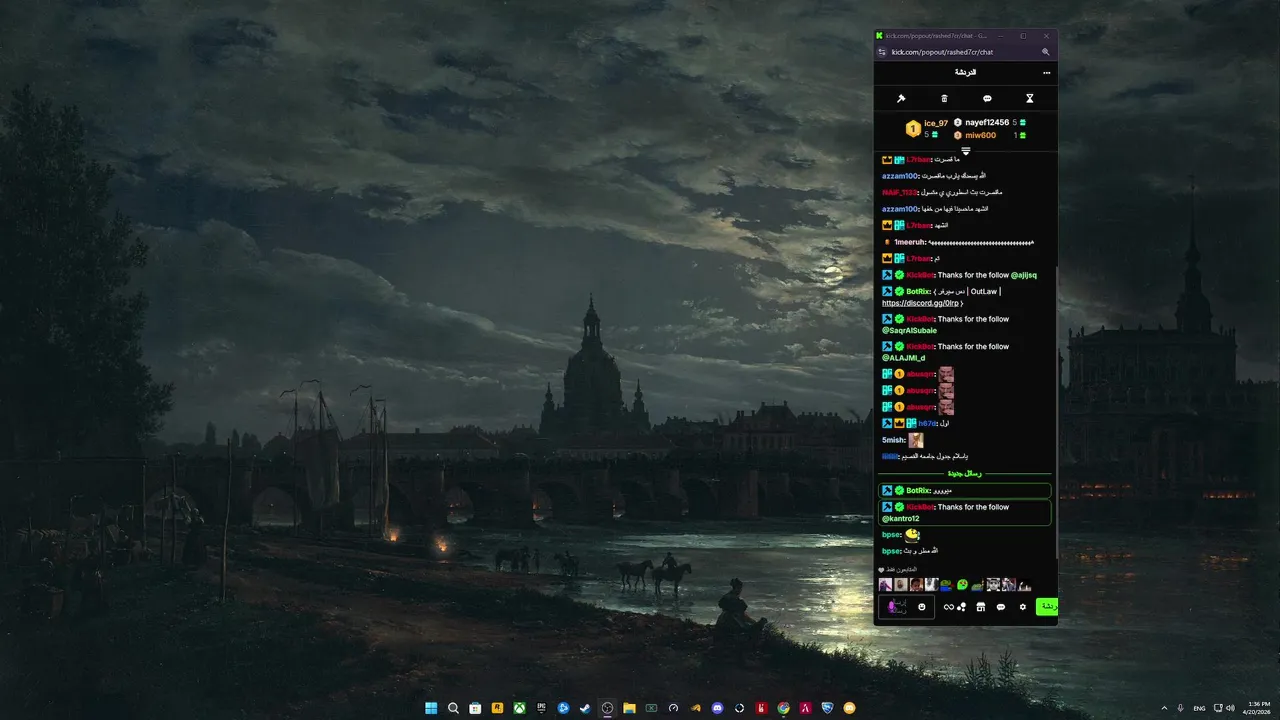Viewport: 1280px width, 720px height.
Task: Open the Windows Start menu
Action: coord(431,708)
